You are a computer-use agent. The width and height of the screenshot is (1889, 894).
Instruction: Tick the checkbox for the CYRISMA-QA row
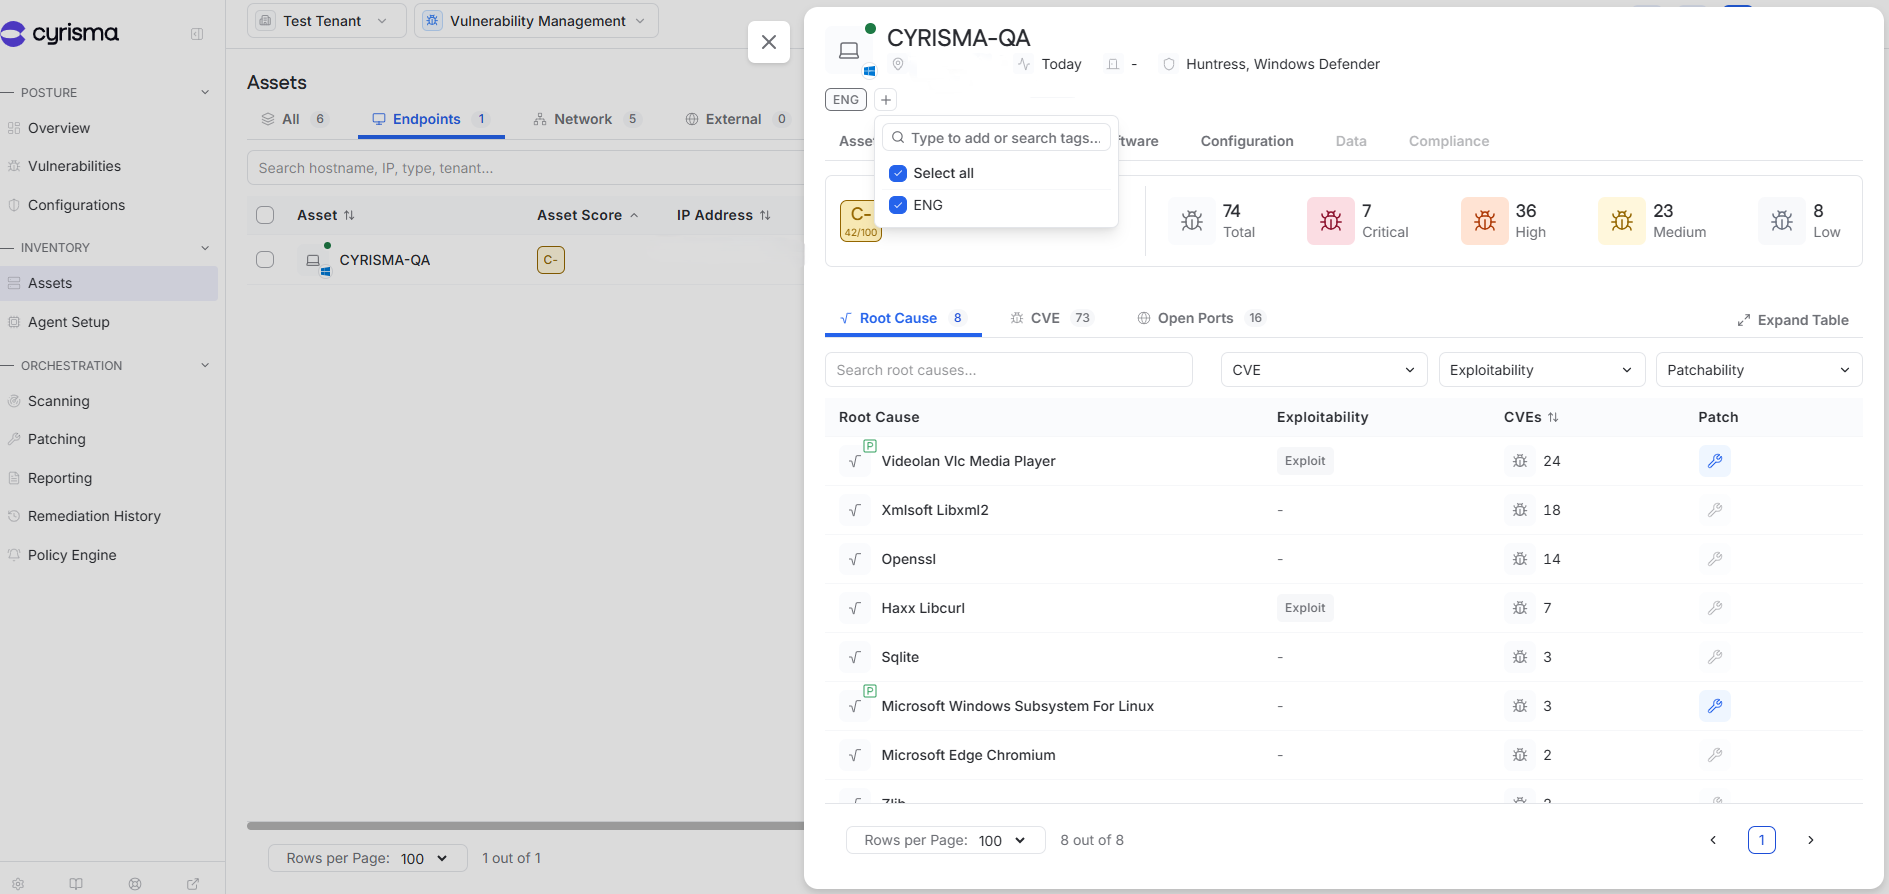pos(265,260)
